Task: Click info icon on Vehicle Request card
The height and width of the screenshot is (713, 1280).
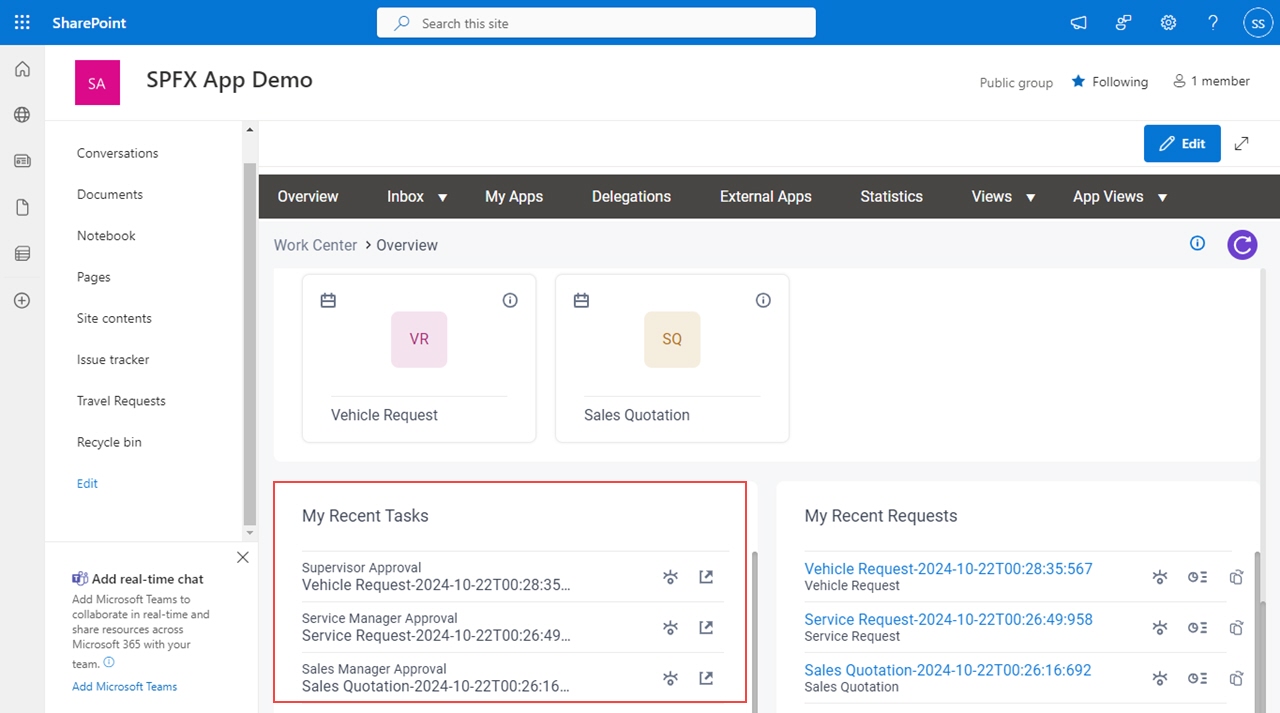Action: (x=510, y=300)
